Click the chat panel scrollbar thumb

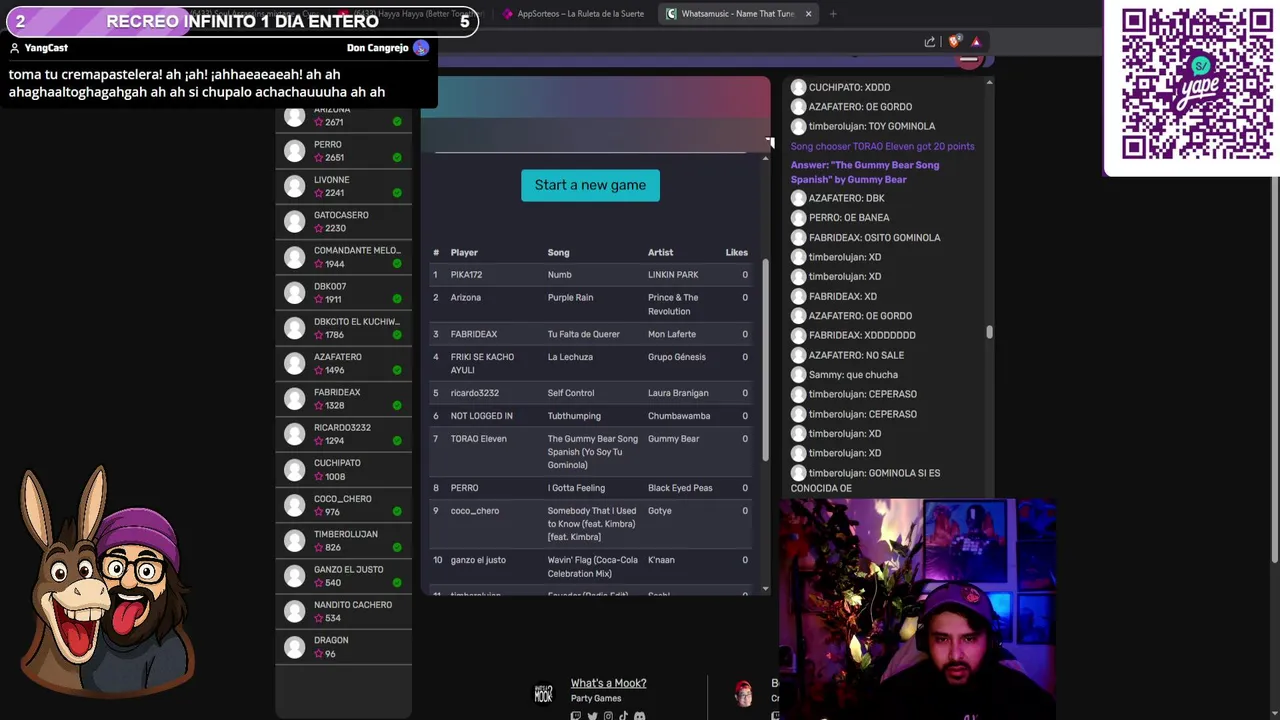tap(990, 332)
